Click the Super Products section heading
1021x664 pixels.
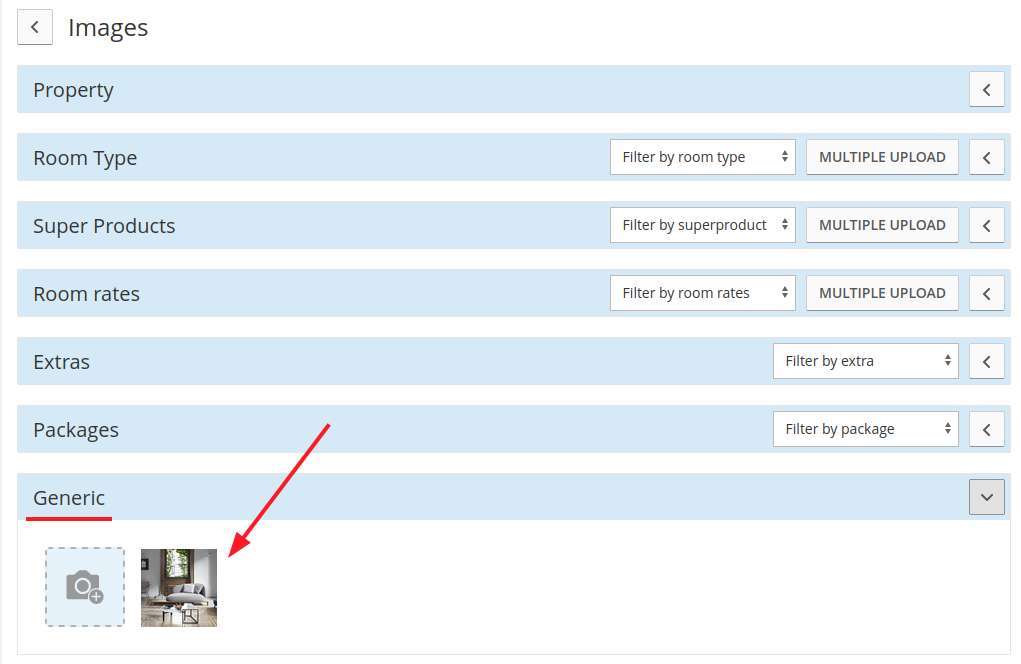coord(104,226)
